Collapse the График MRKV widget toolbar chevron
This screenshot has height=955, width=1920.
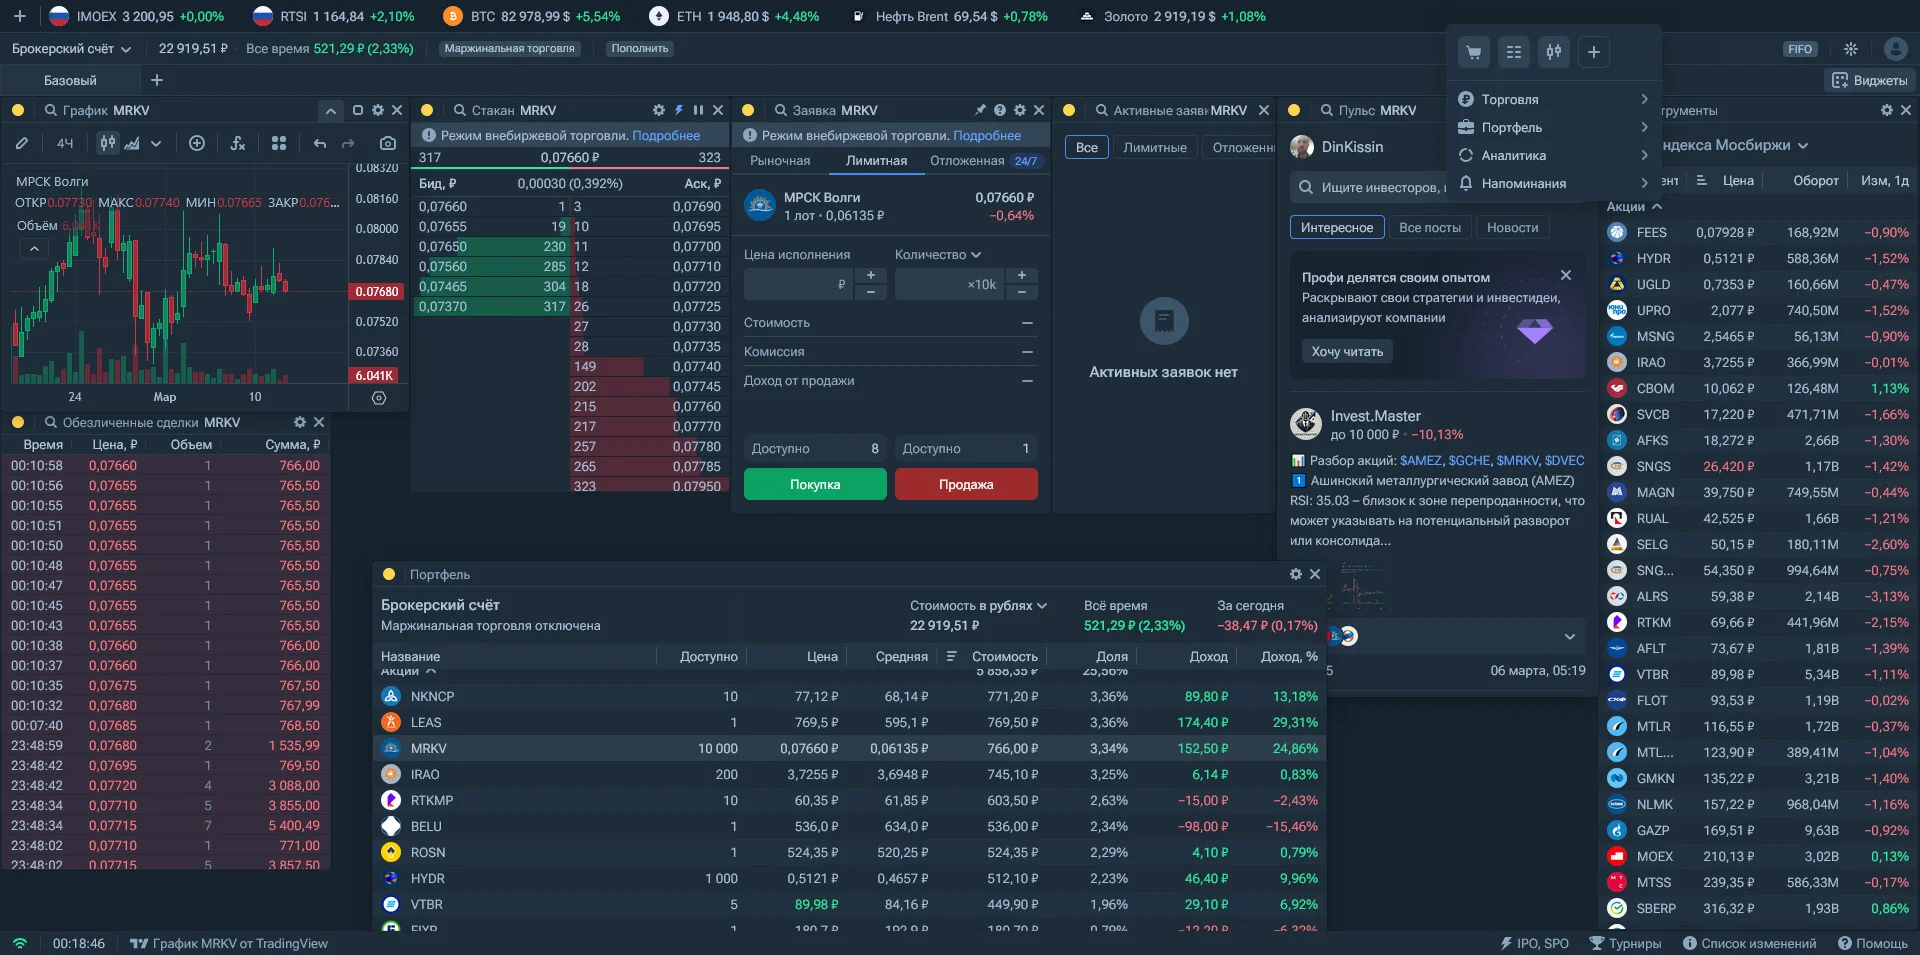click(x=330, y=110)
